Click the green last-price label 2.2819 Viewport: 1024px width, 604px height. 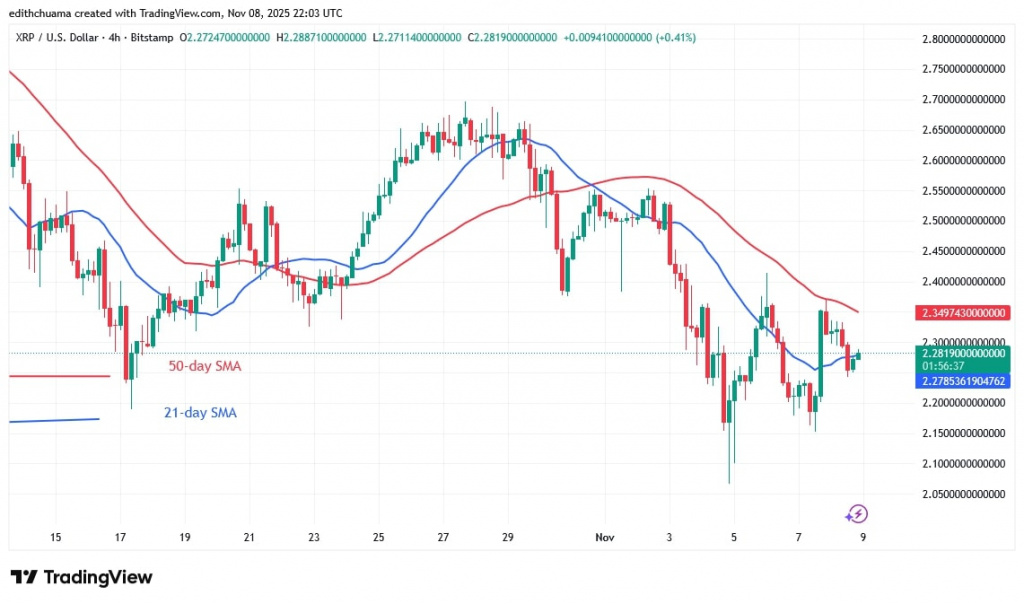coord(961,354)
